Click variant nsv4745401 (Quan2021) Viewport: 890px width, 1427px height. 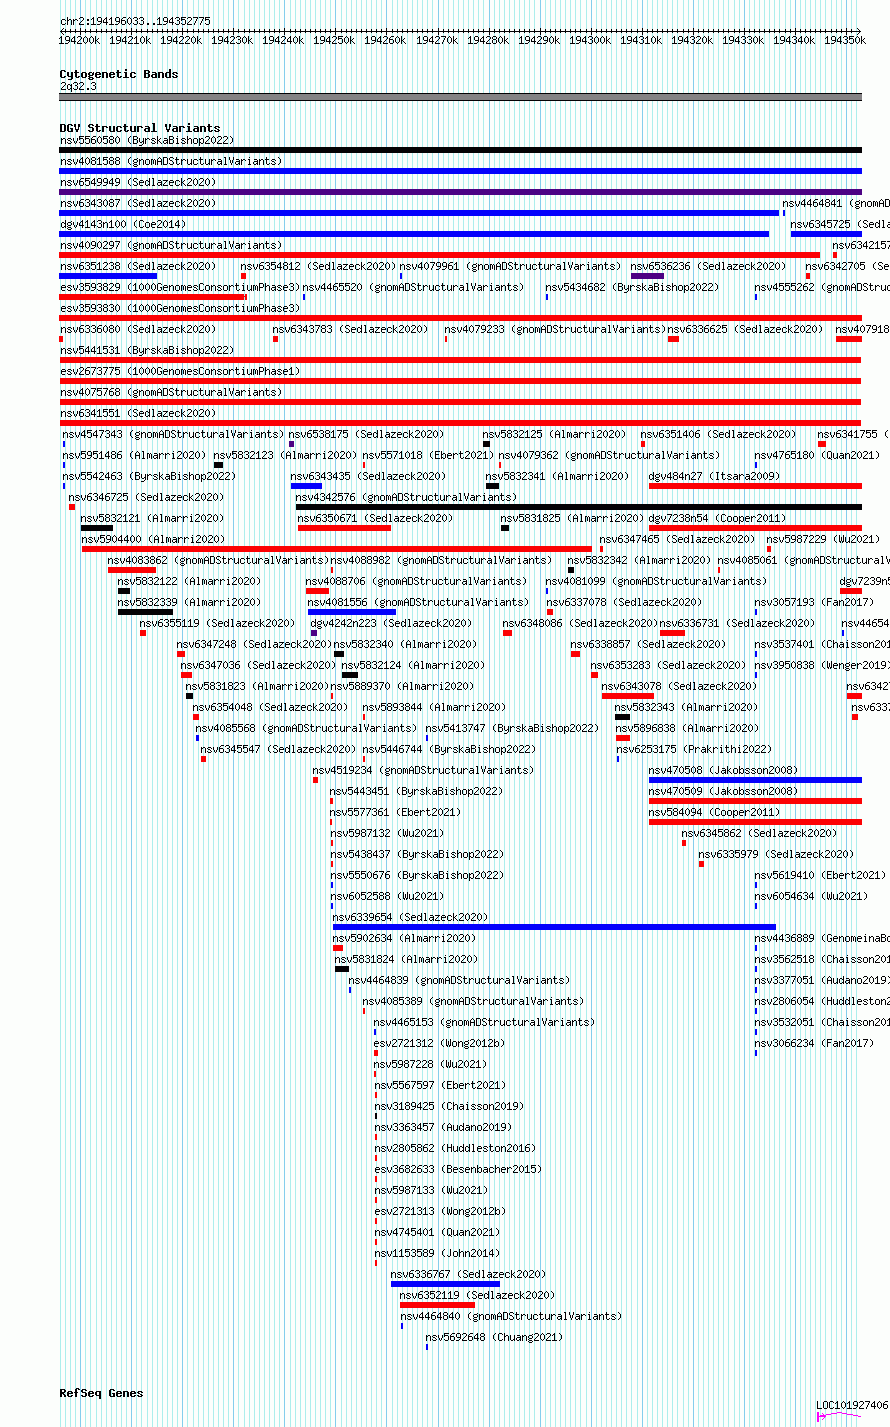coord(436,1232)
